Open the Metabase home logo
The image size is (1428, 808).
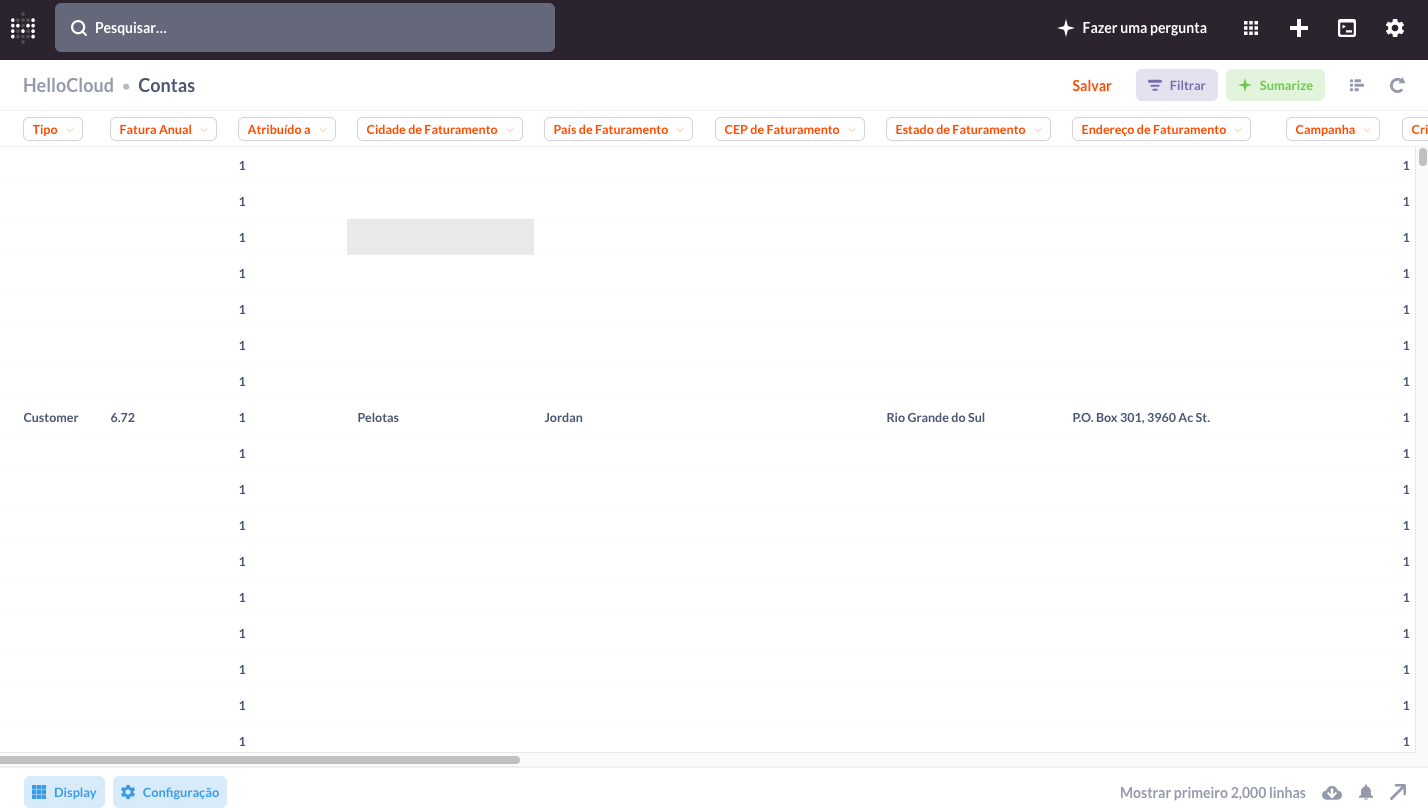pyautogui.click(x=23, y=28)
